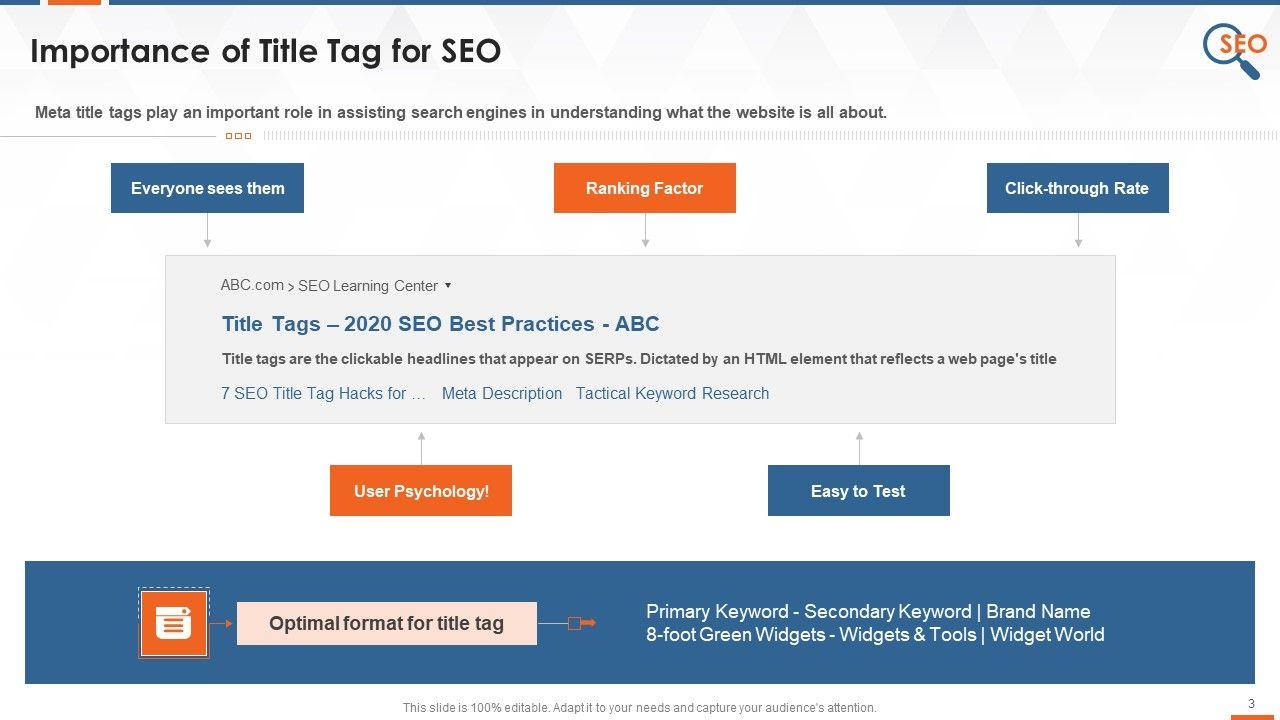Select the slide title heading text
The width and height of the screenshot is (1280, 720).
coord(265,52)
